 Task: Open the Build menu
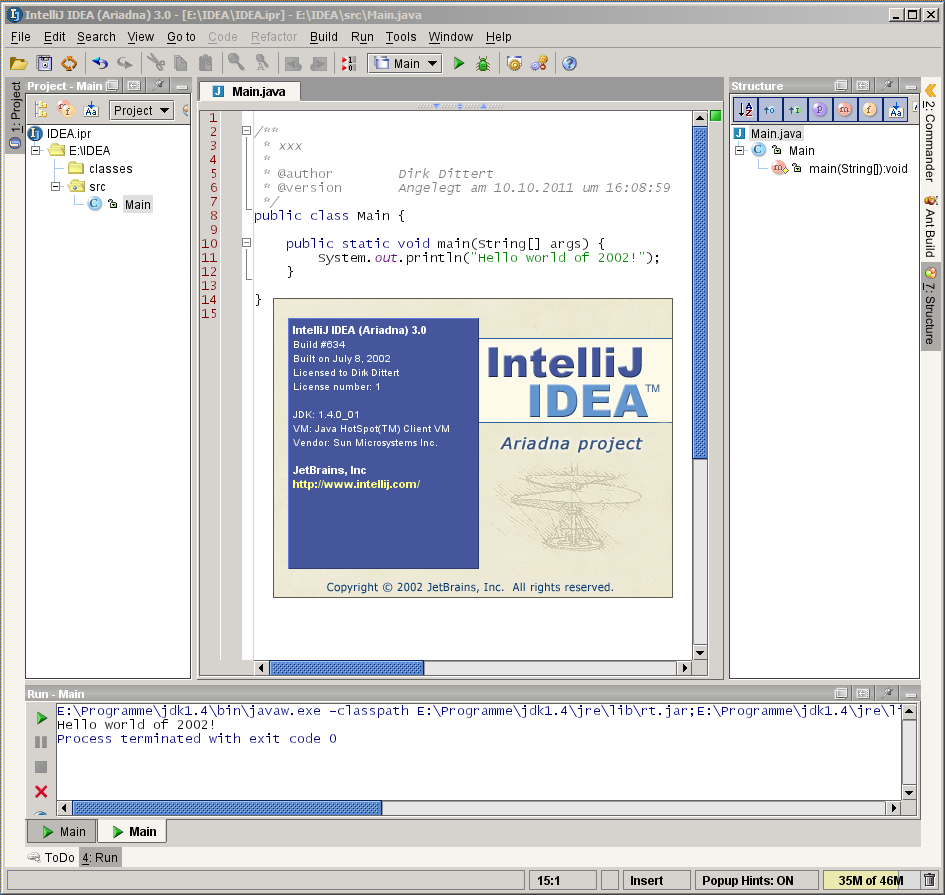pos(324,37)
